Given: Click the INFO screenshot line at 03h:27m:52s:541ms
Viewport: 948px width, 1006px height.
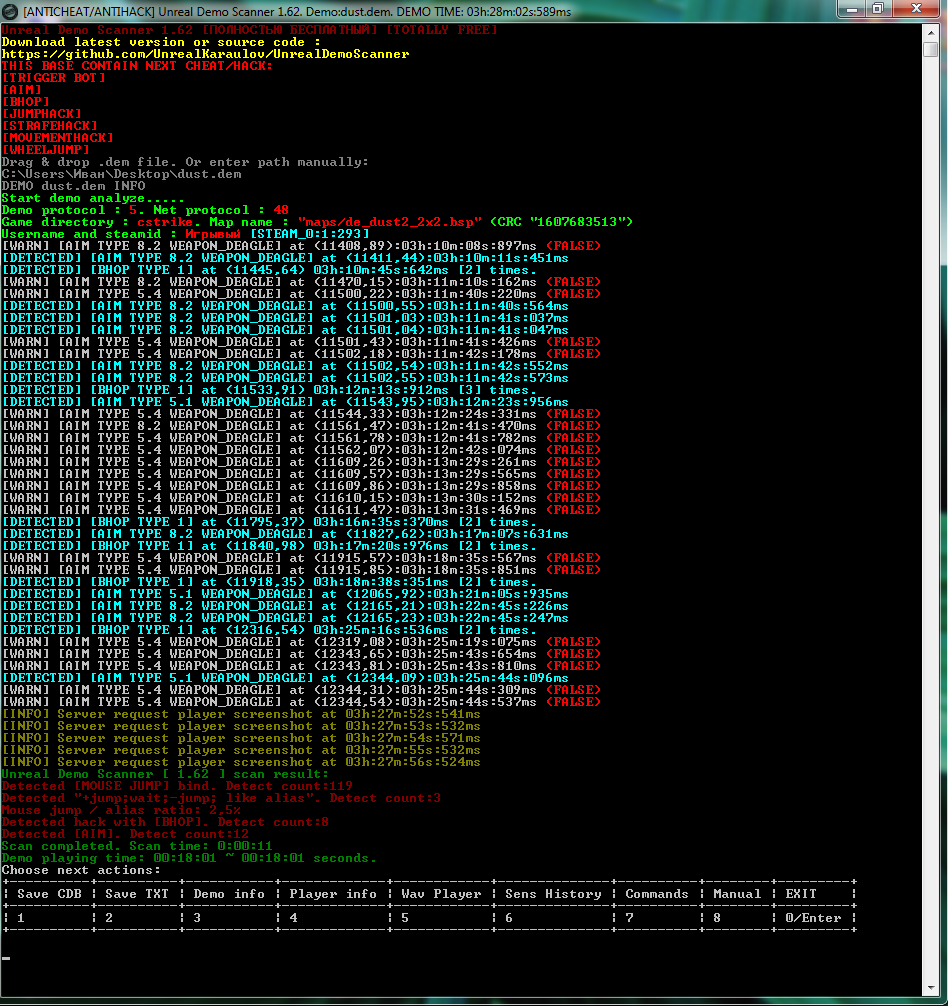Looking at the screenshot, I should 241,713.
